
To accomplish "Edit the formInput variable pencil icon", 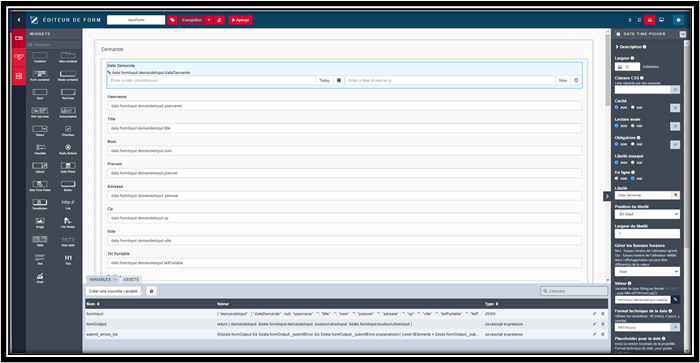I will tap(594, 314).
